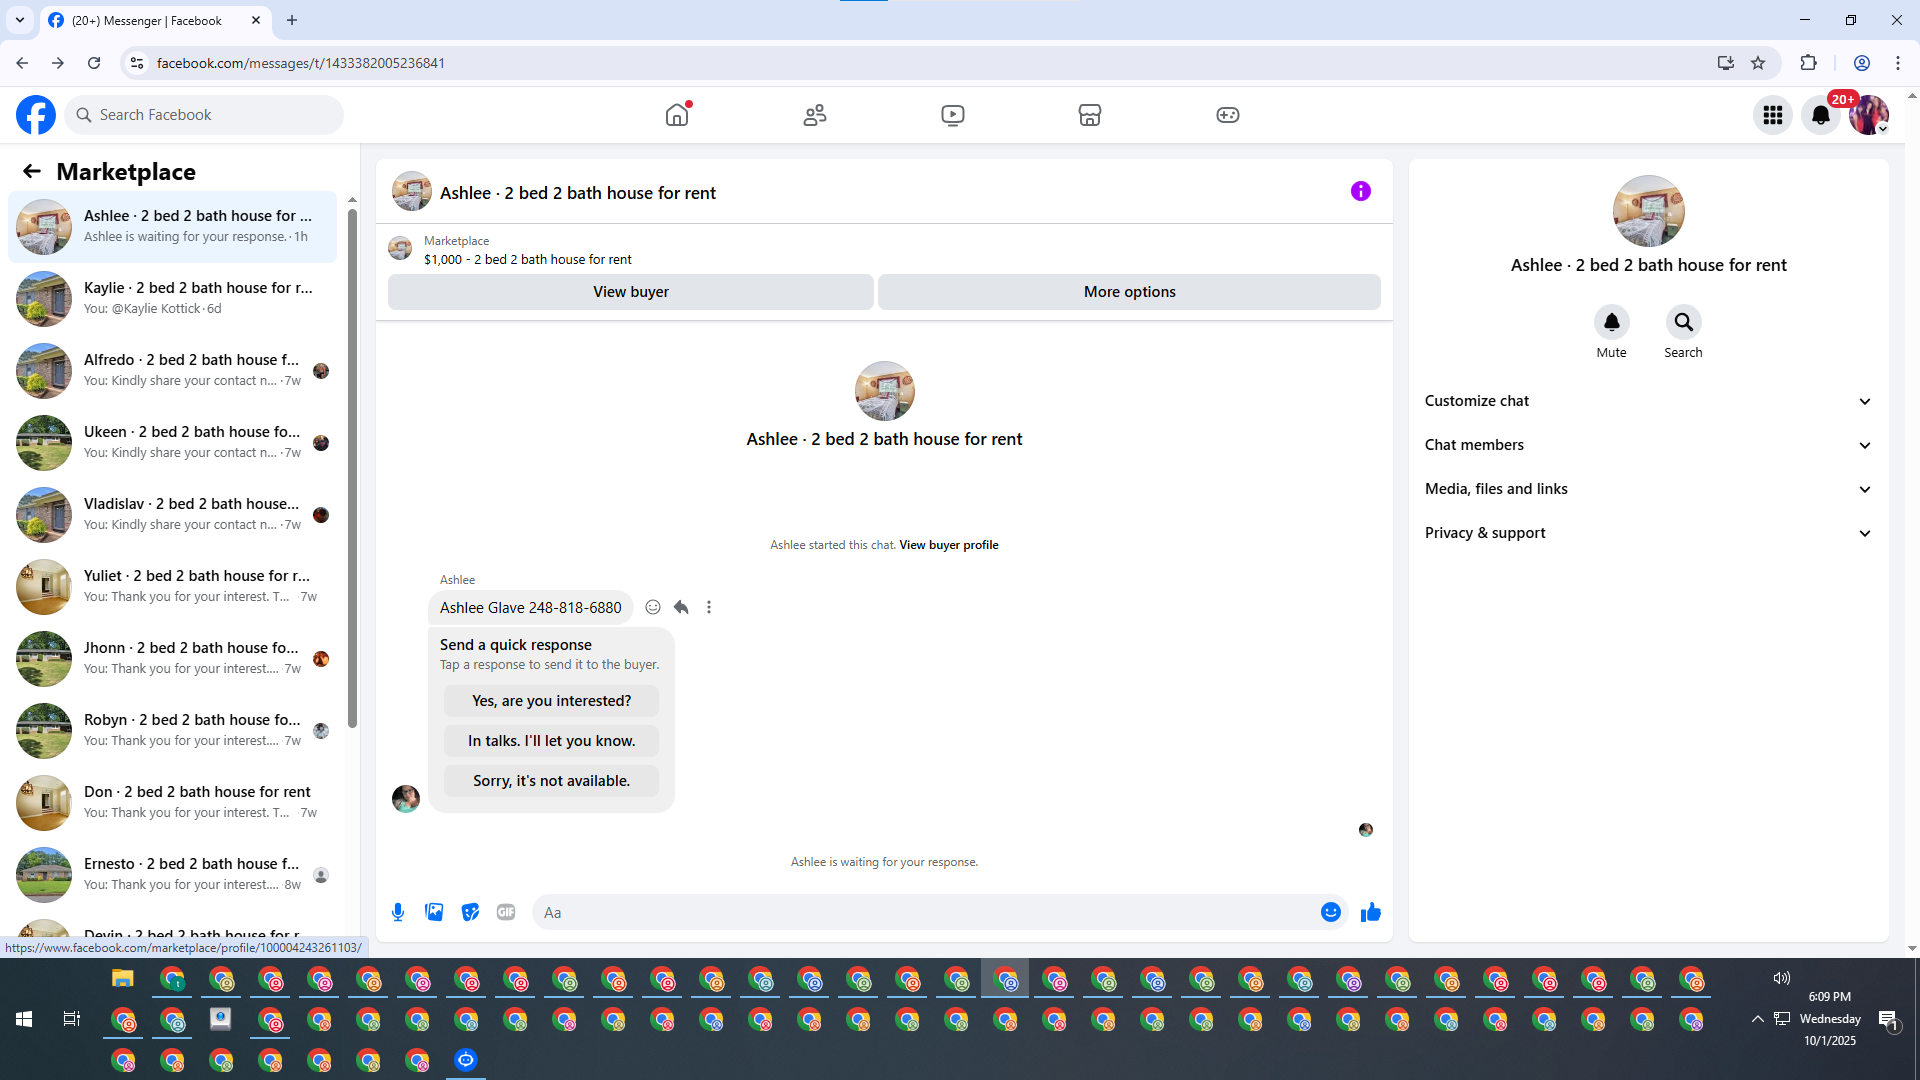Send a voice clip with microphone

coord(398,912)
